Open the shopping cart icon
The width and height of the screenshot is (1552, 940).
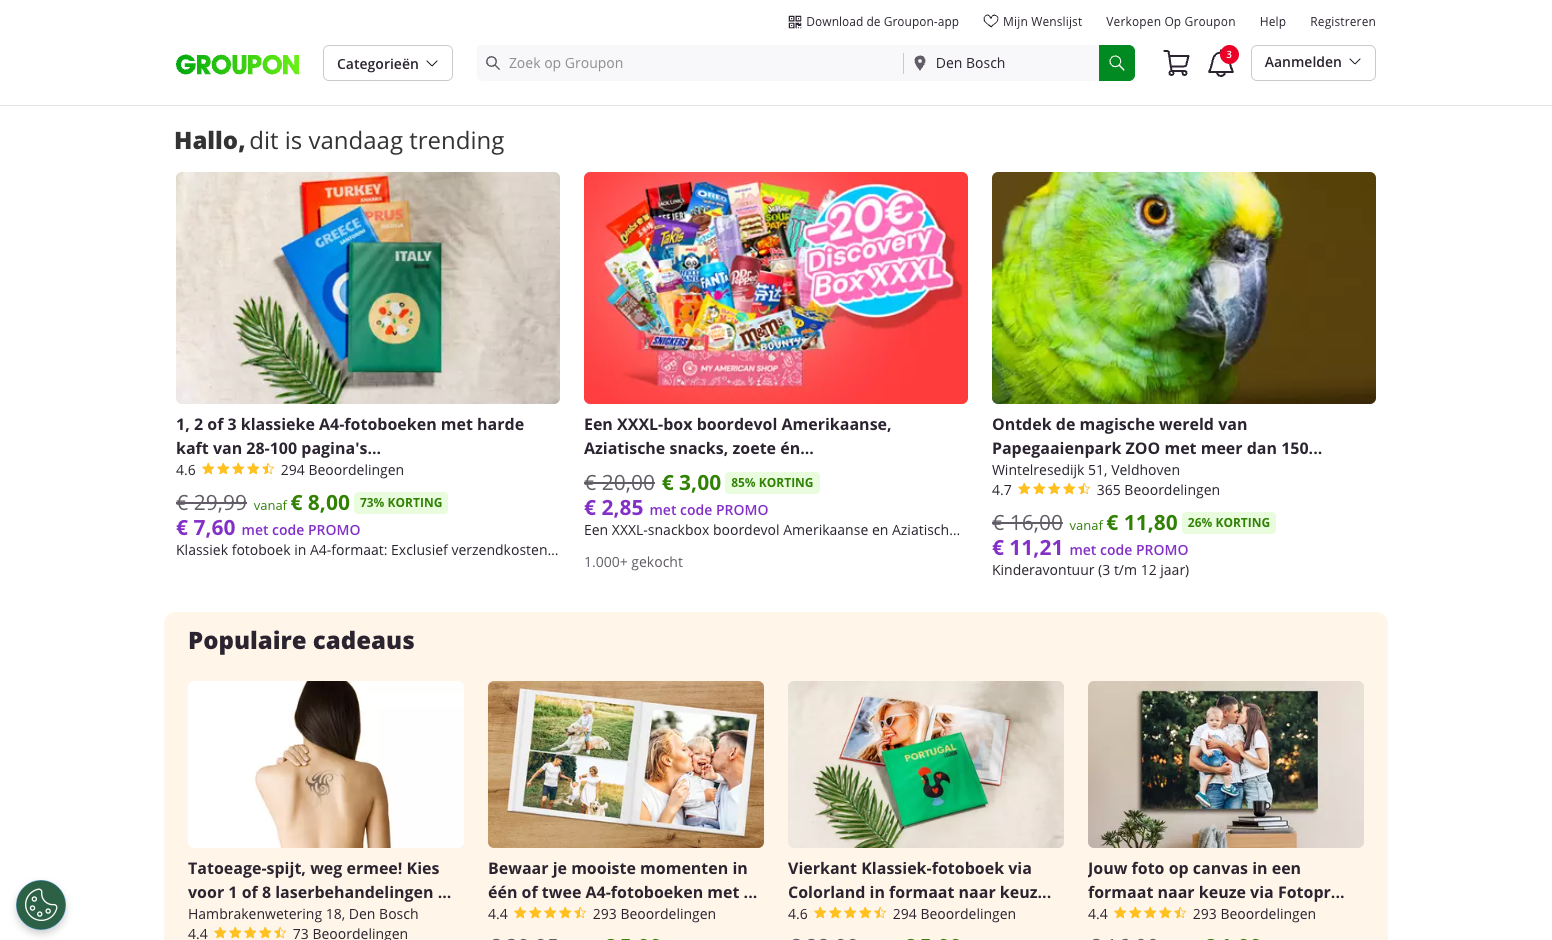1176,63
